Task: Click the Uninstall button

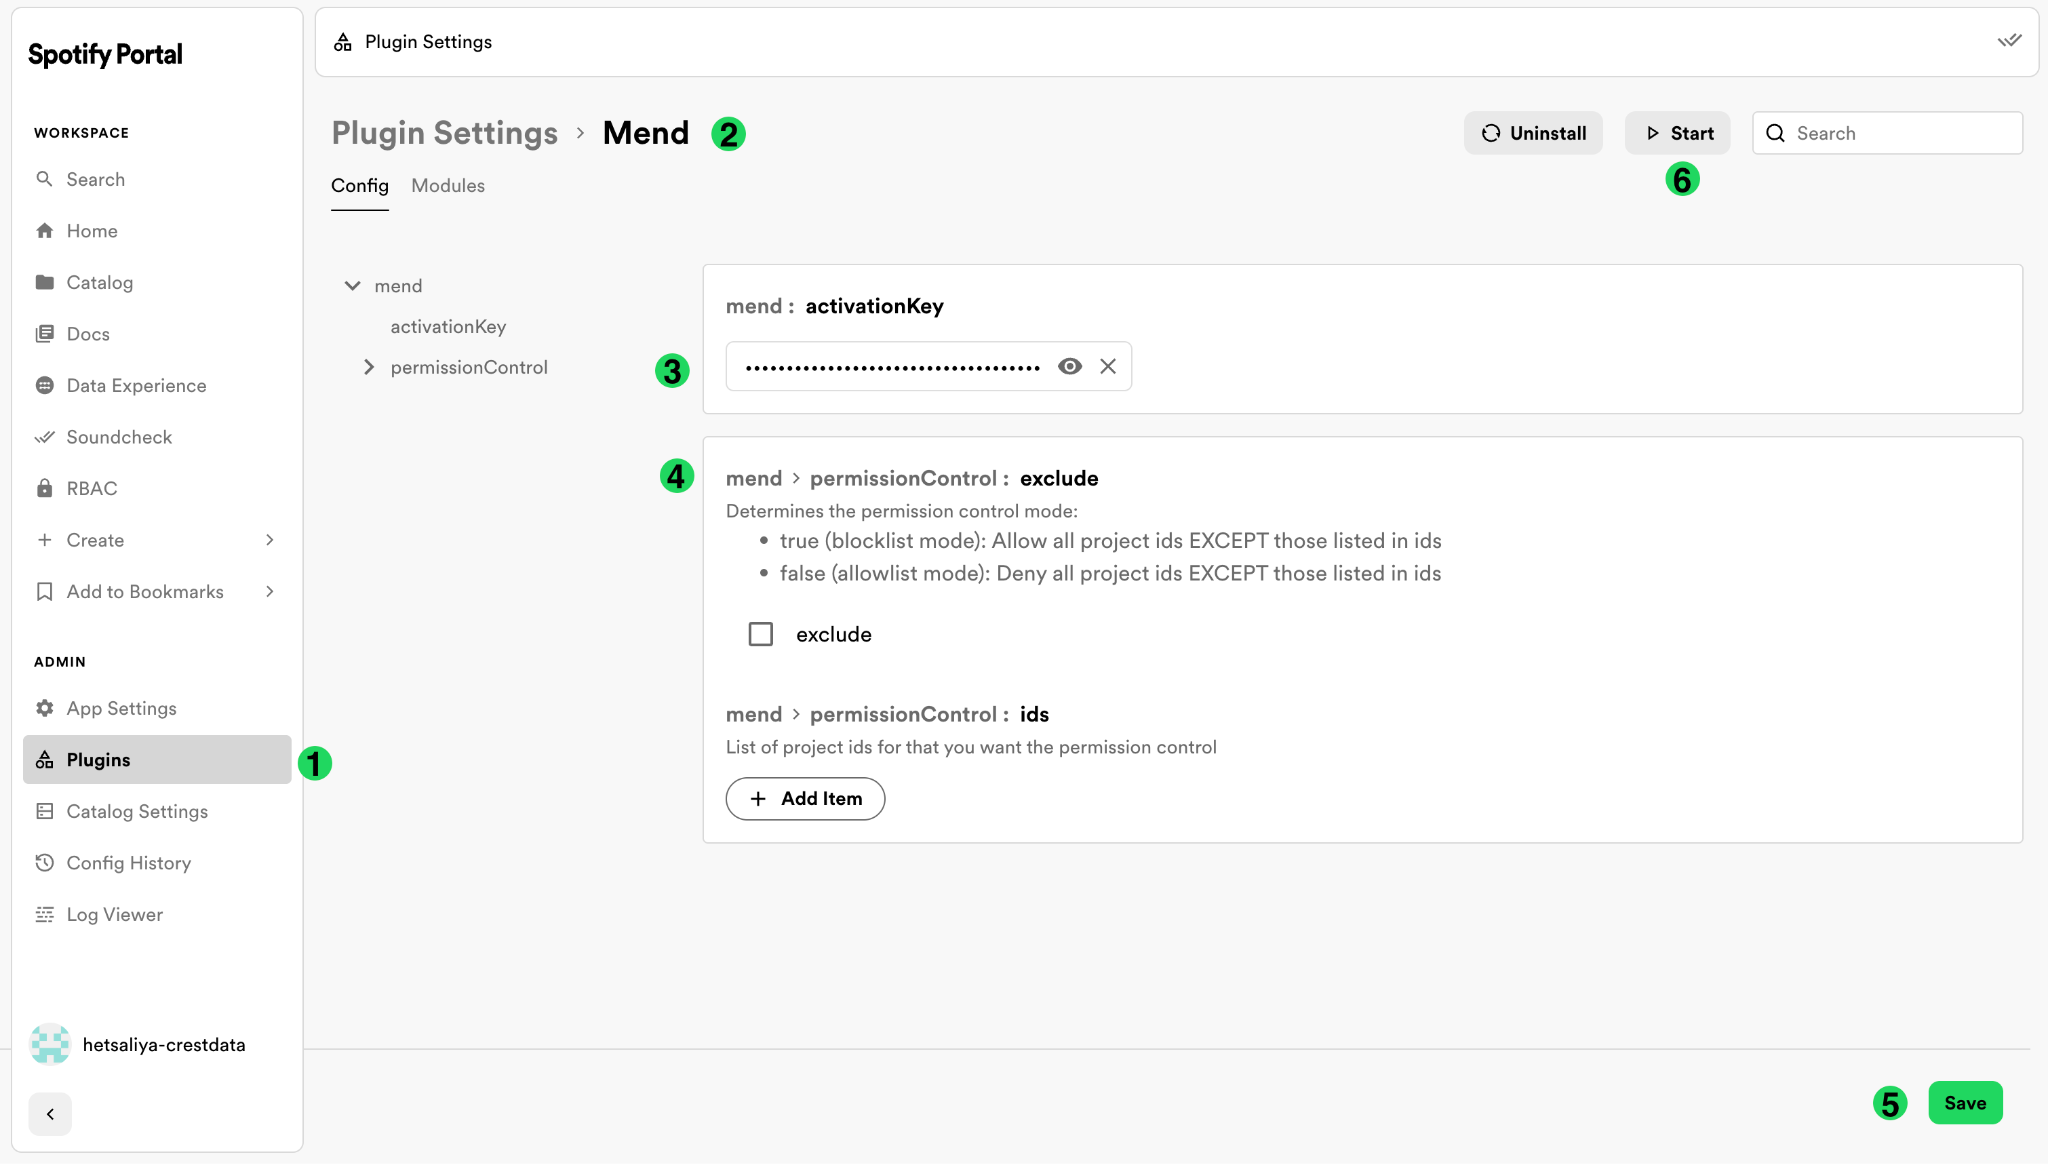Action: [x=1533, y=133]
